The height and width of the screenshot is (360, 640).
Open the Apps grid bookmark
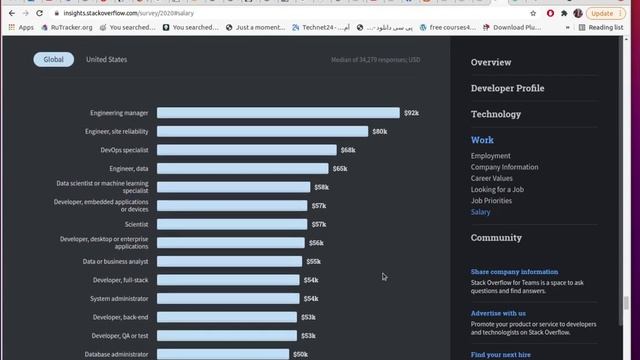pos(21,27)
